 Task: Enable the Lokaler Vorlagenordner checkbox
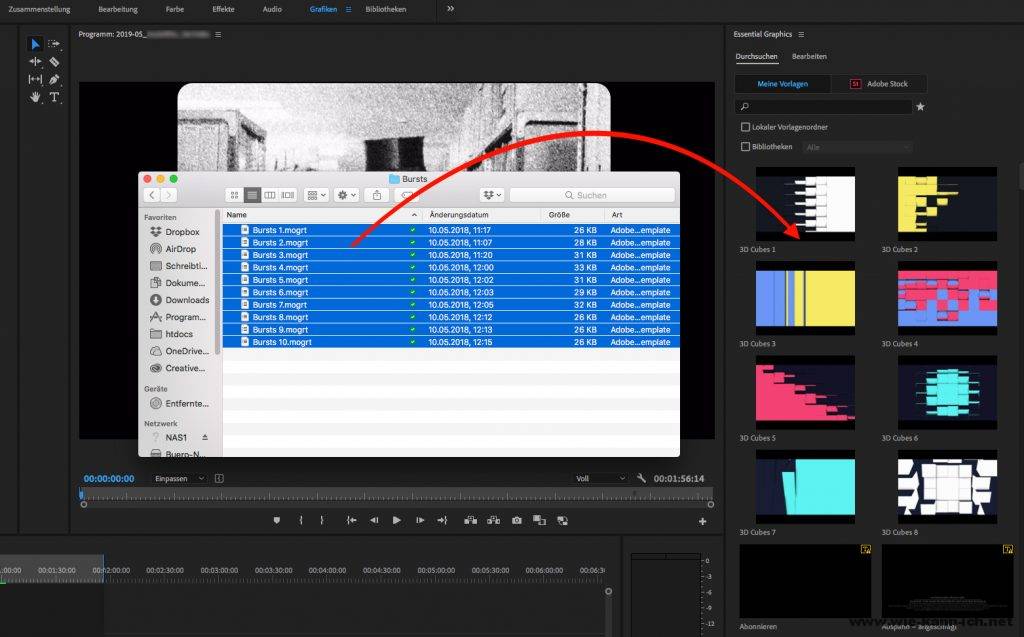point(745,127)
